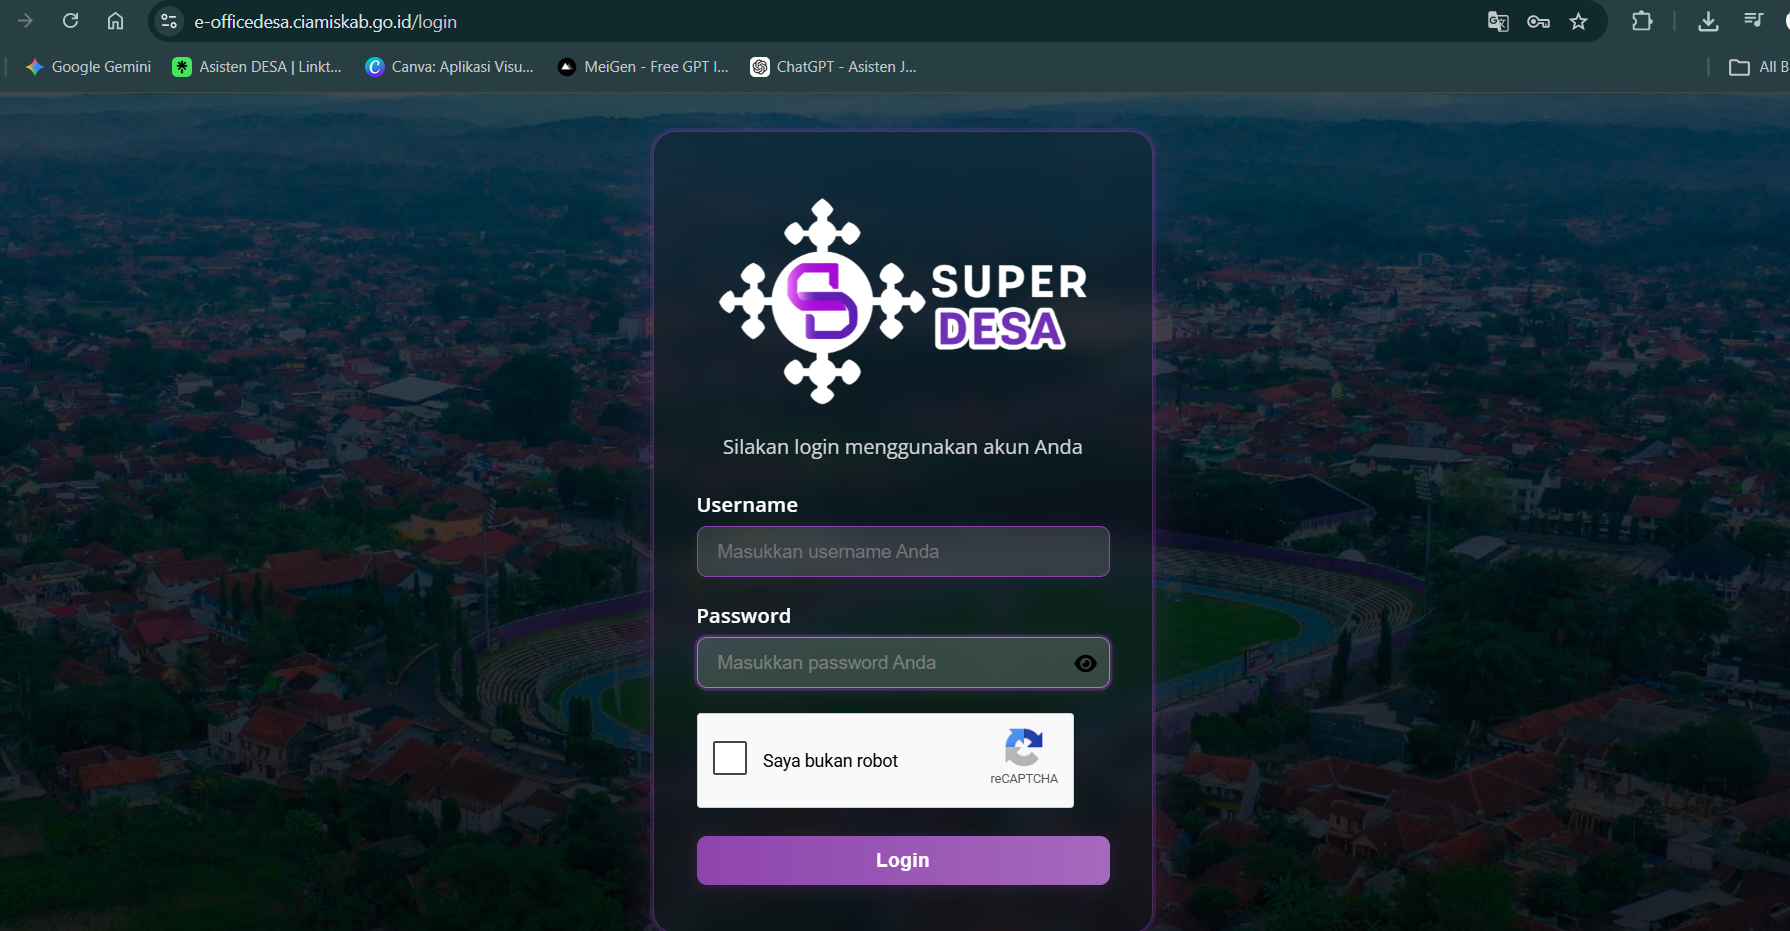Open Google Gemini bookmark
The height and width of the screenshot is (931, 1790).
click(88, 67)
